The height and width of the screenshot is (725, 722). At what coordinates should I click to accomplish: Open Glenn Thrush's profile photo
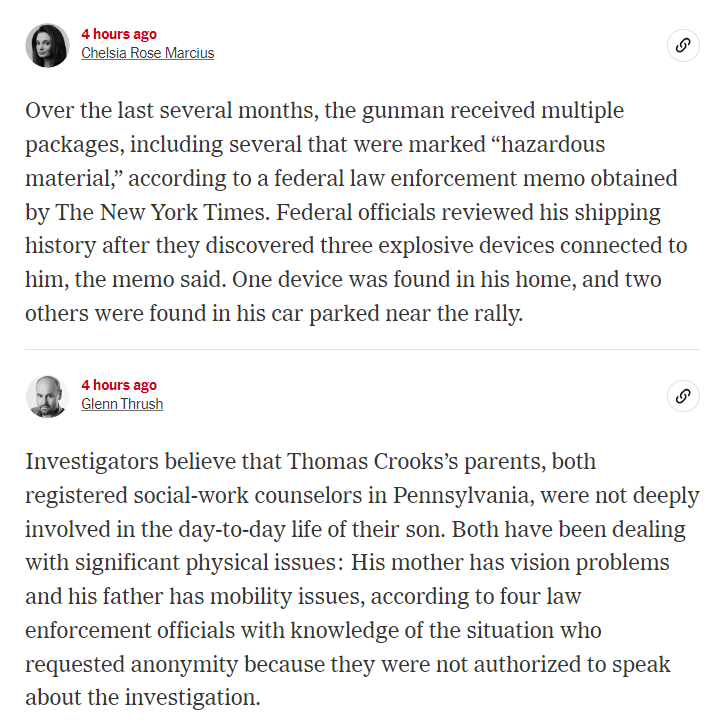47,396
